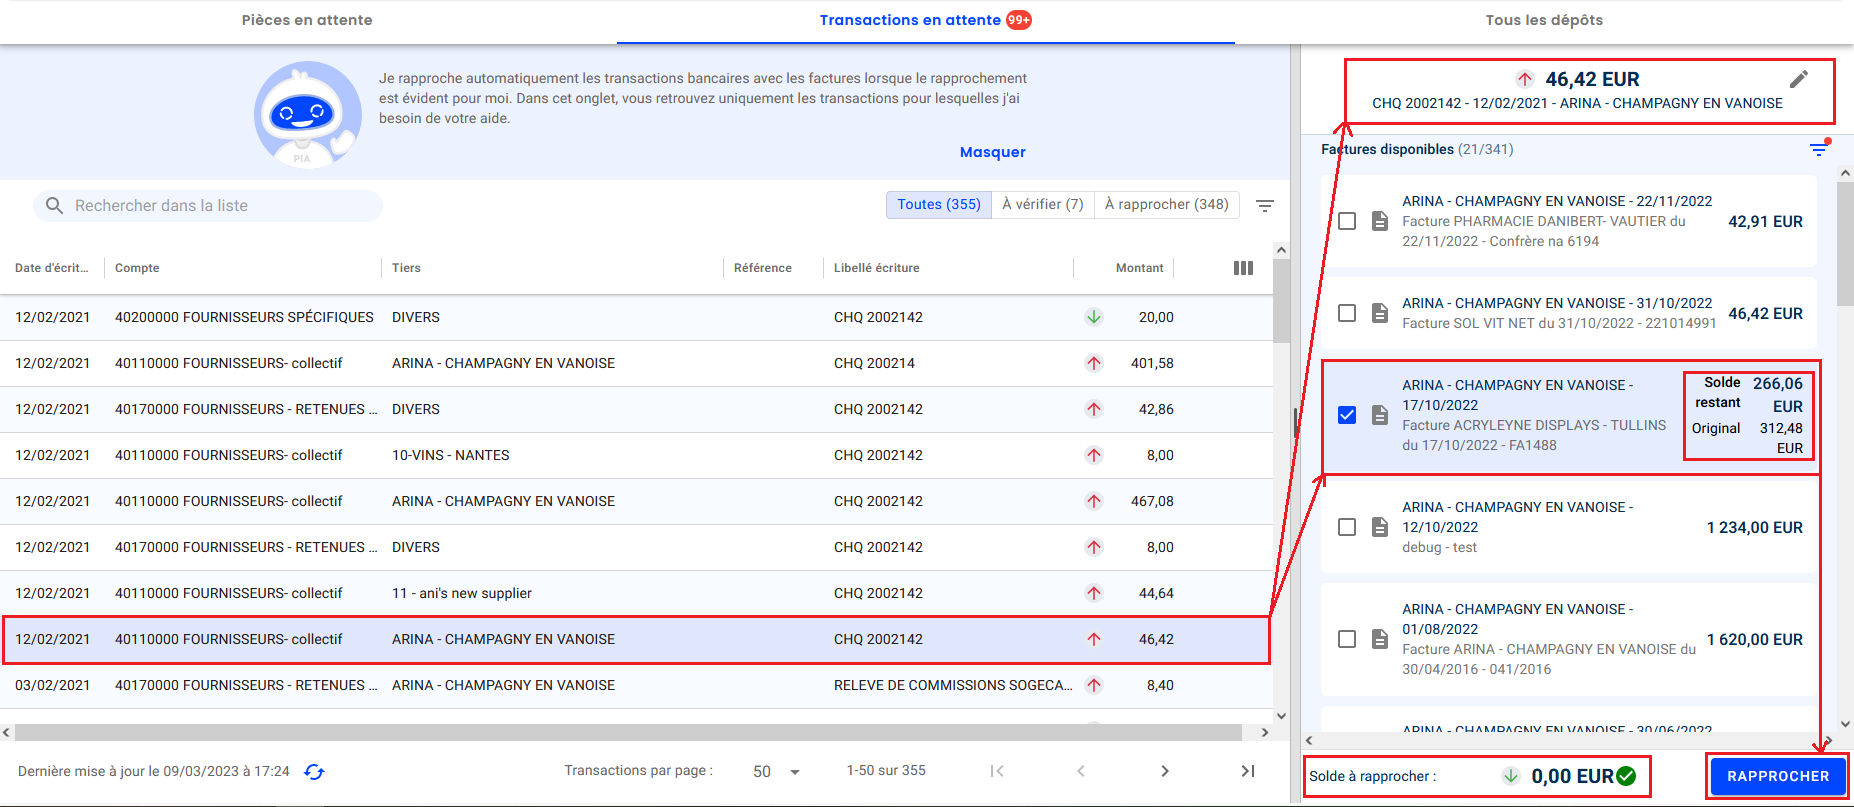Screen dimensions: 1854x807
Task: Switch to Pièces en attente tab
Action: 307,20
